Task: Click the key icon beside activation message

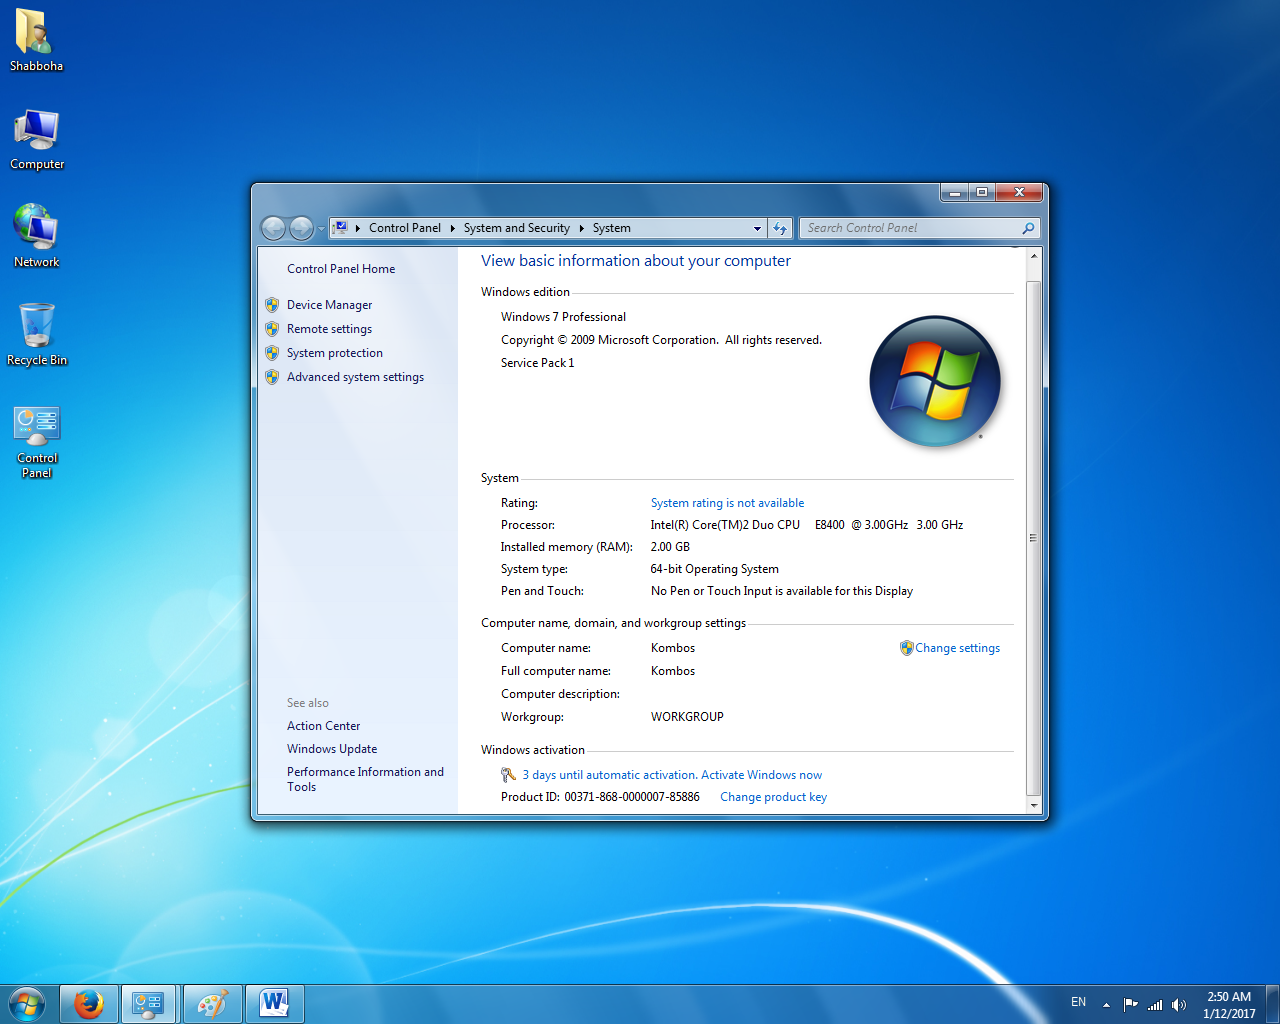Action: [508, 775]
